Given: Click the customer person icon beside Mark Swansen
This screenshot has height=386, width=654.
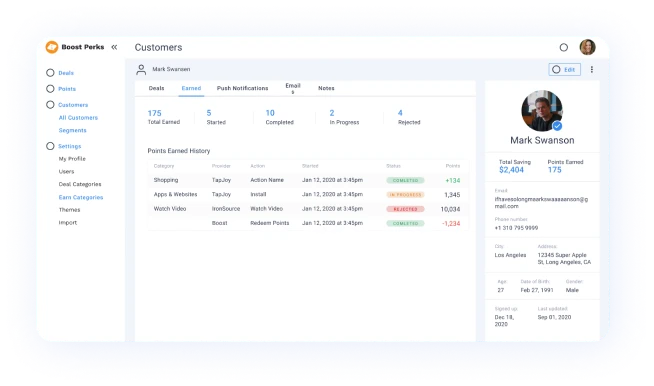Looking at the screenshot, I should [141, 69].
